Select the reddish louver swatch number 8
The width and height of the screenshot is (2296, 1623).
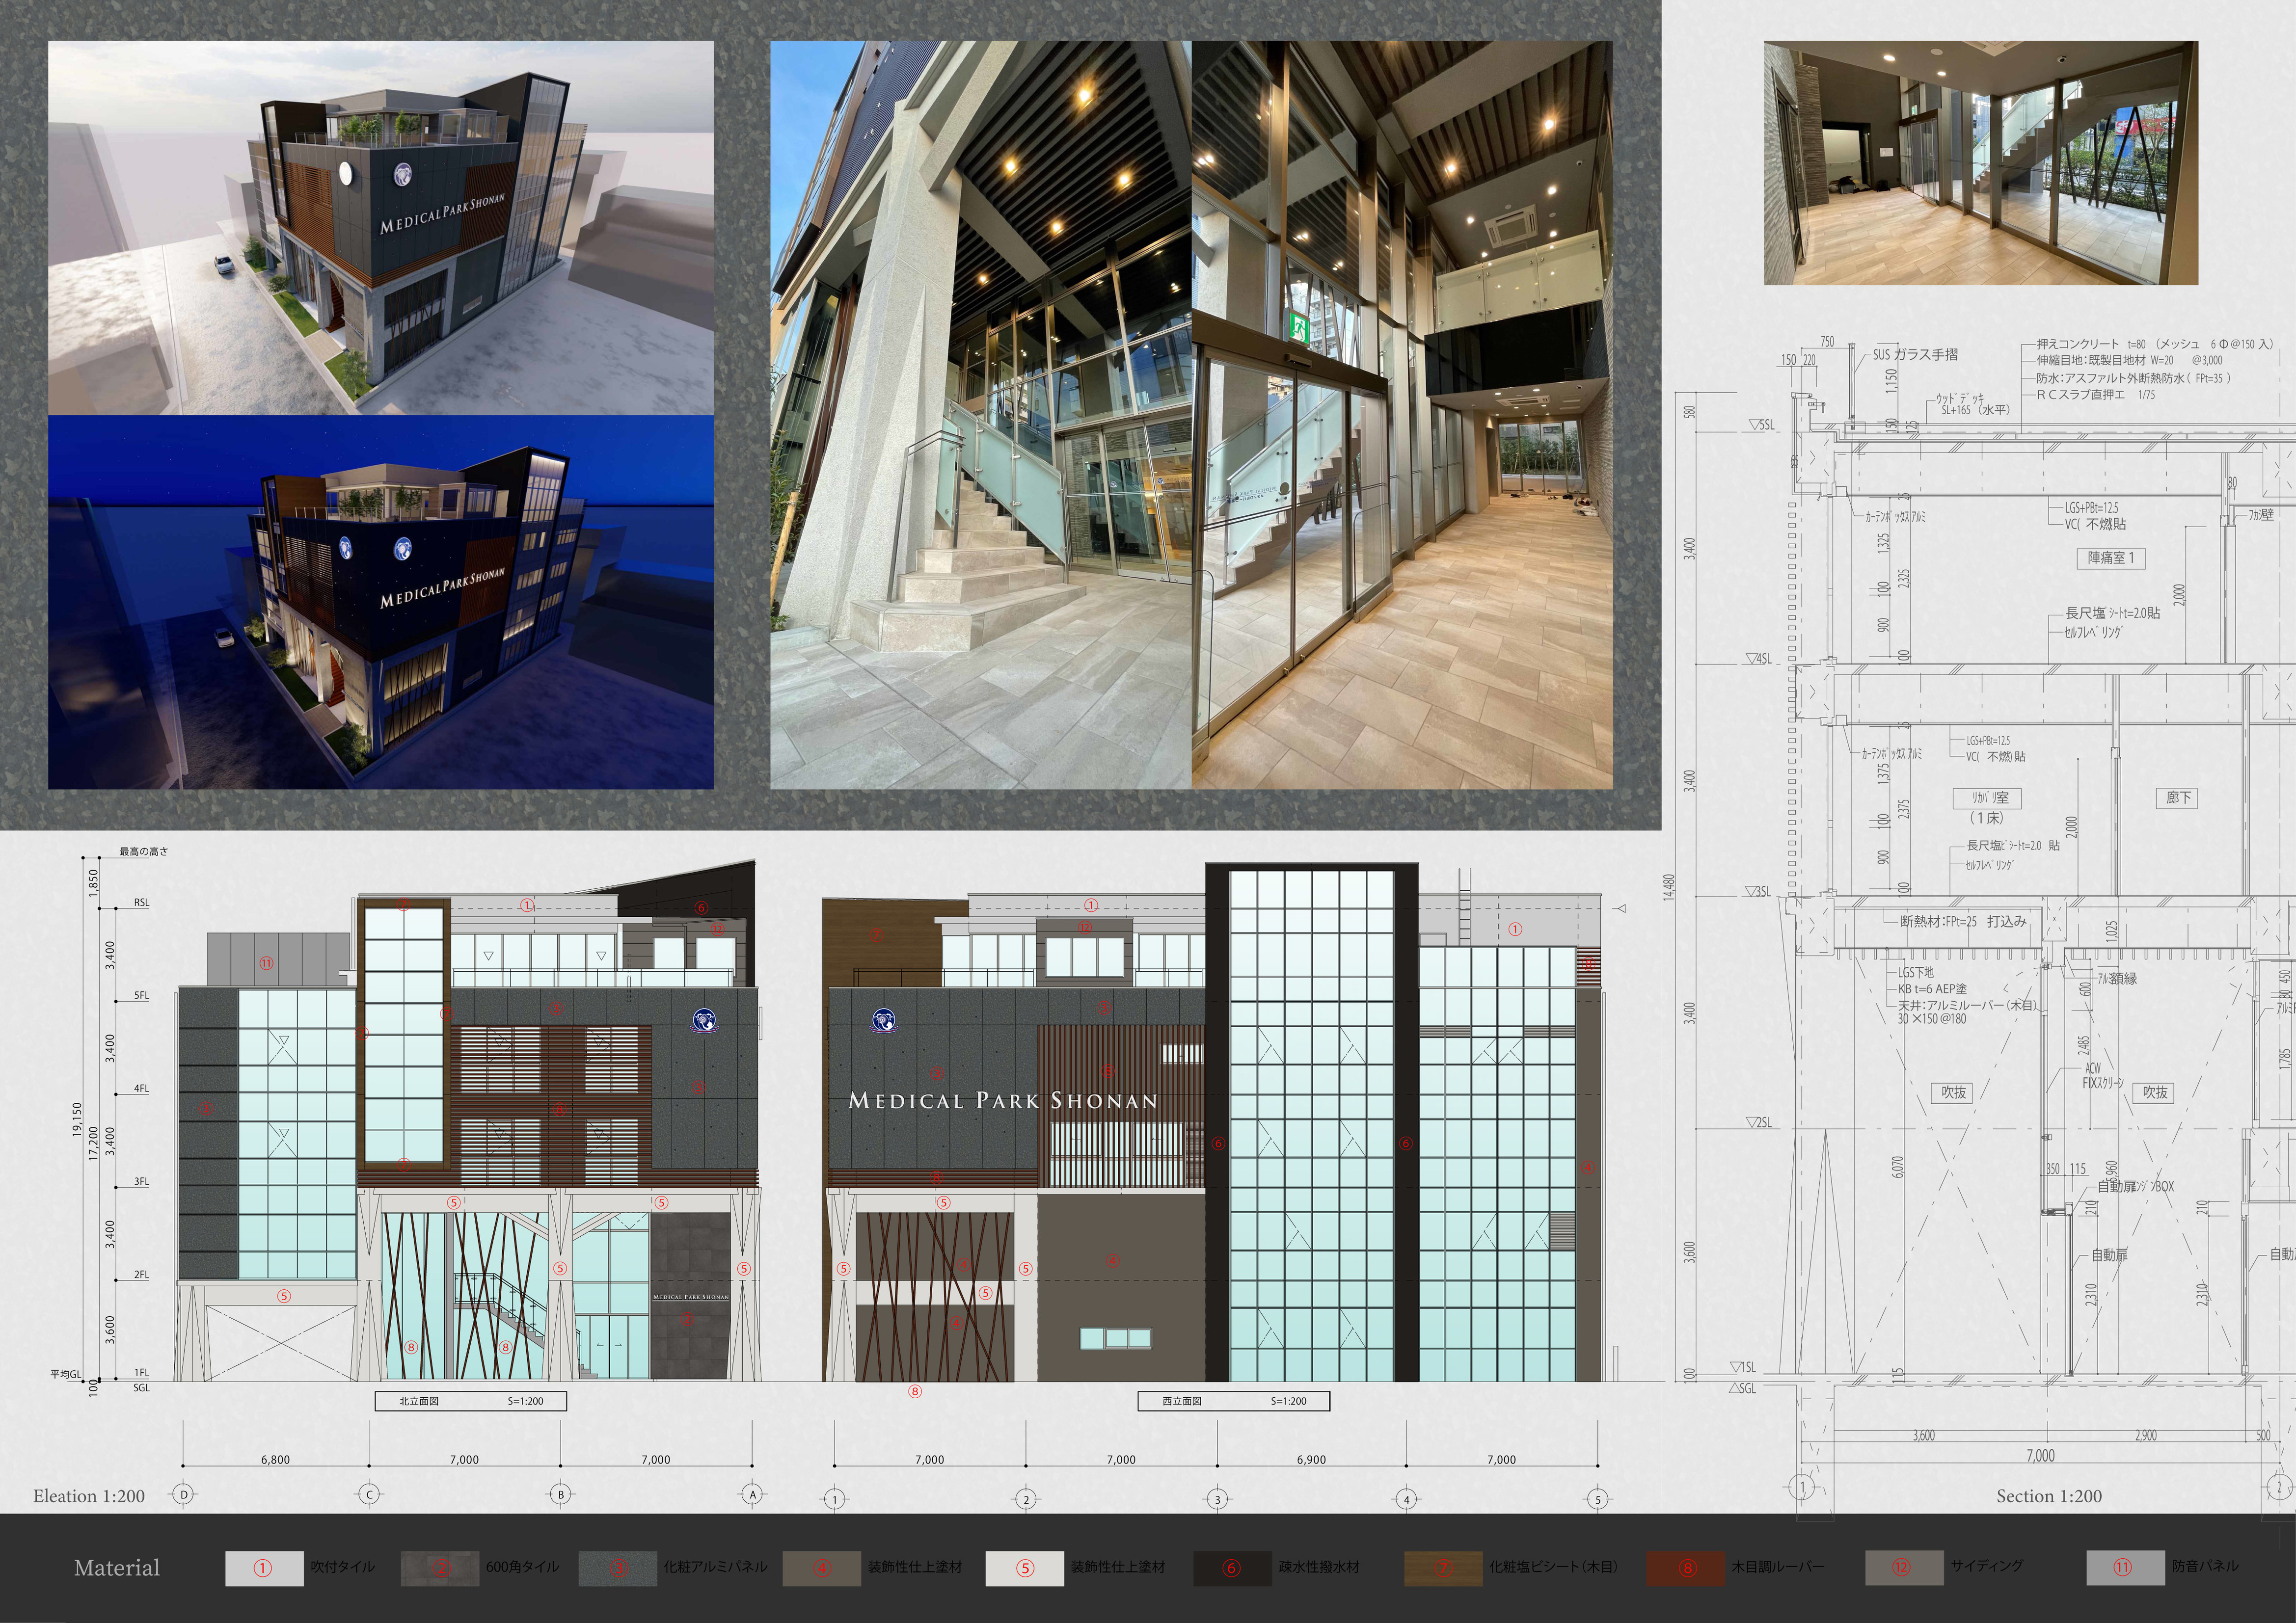(1686, 1569)
